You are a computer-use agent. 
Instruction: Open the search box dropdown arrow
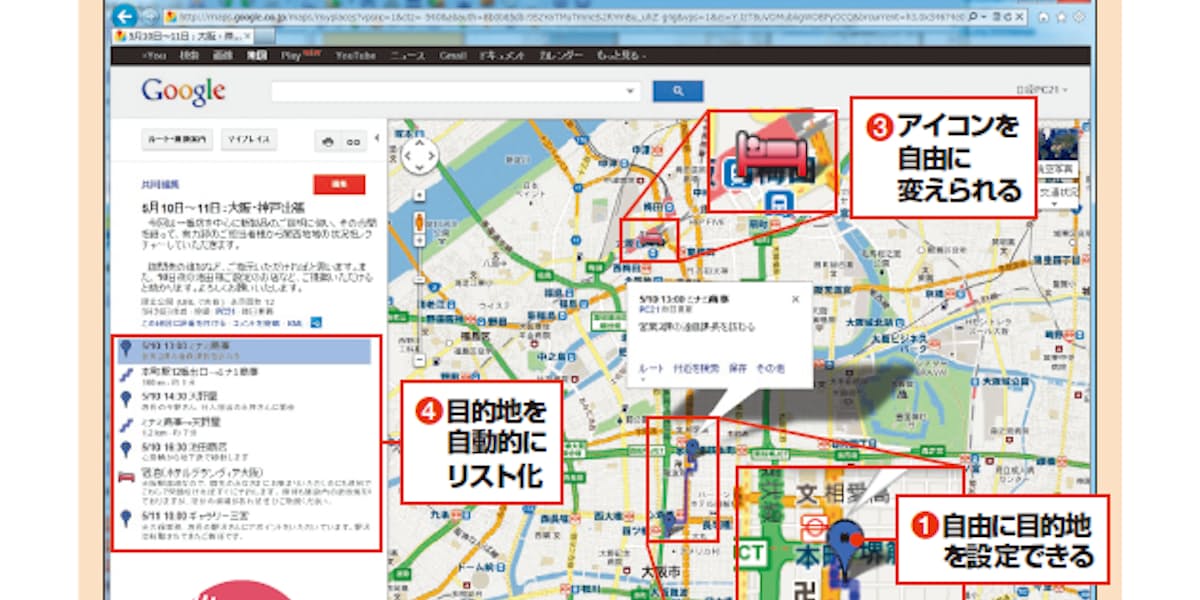[630, 91]
